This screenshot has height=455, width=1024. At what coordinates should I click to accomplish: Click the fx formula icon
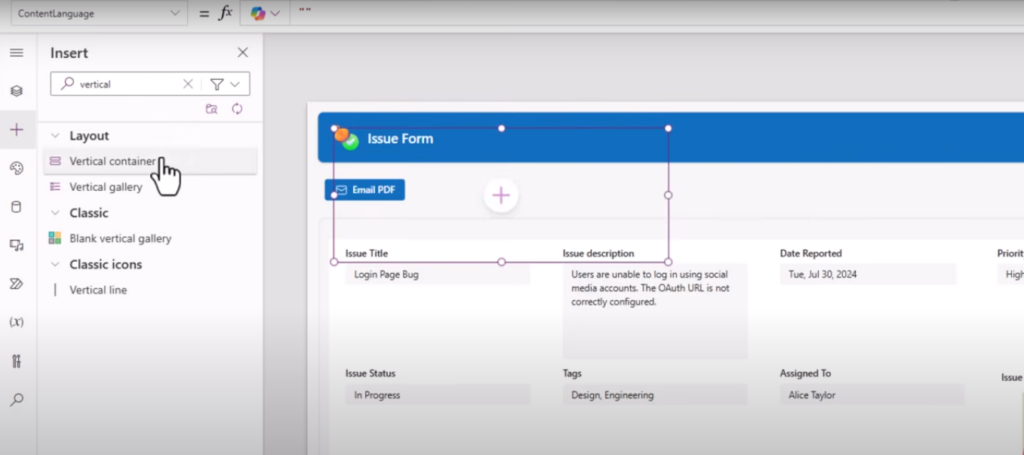point(225,13)
